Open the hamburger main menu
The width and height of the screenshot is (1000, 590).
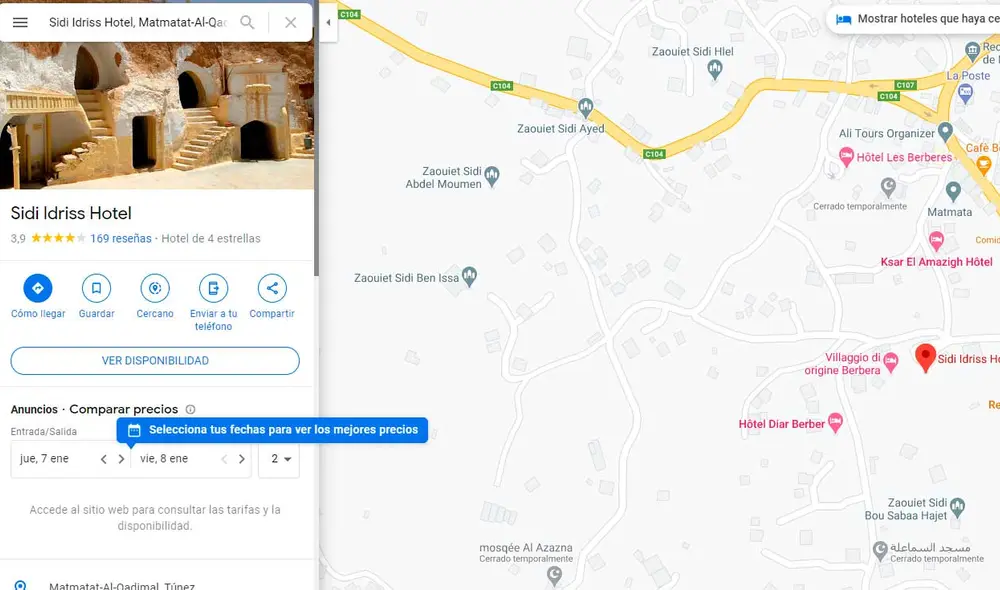[20, 20]
